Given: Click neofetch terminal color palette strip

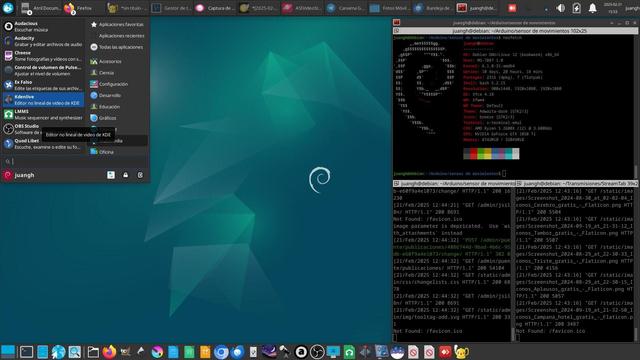Looking at the screenshot, I should pos(491,153).
